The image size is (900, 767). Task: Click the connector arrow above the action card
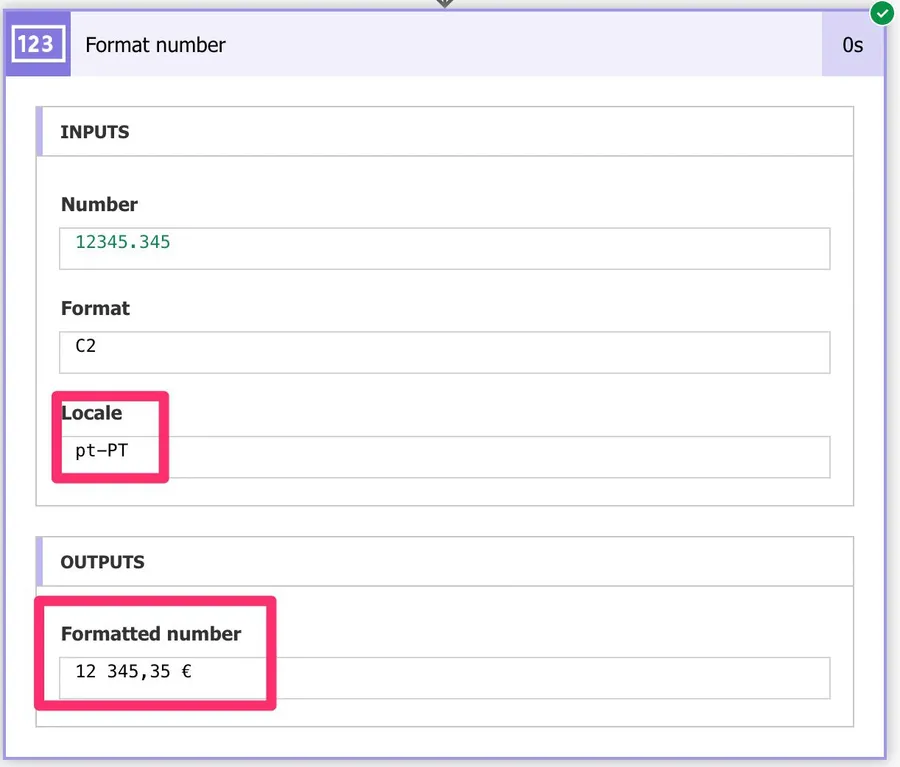tap(445, 4)
